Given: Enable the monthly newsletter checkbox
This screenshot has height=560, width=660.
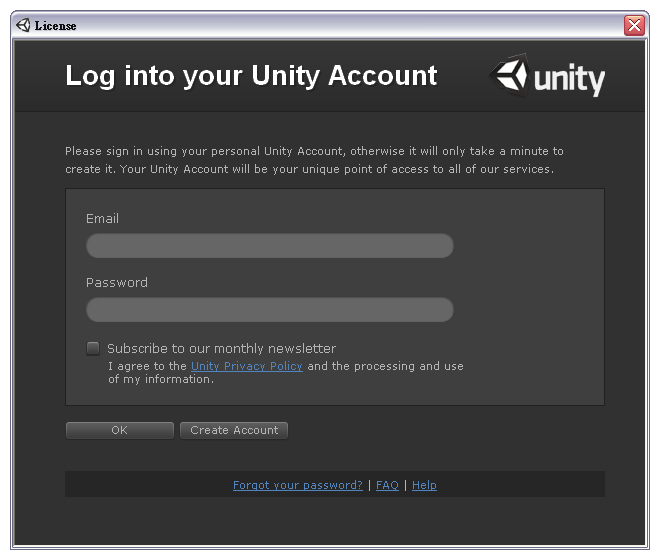Looking at the screenshot, I should [93, 348].
